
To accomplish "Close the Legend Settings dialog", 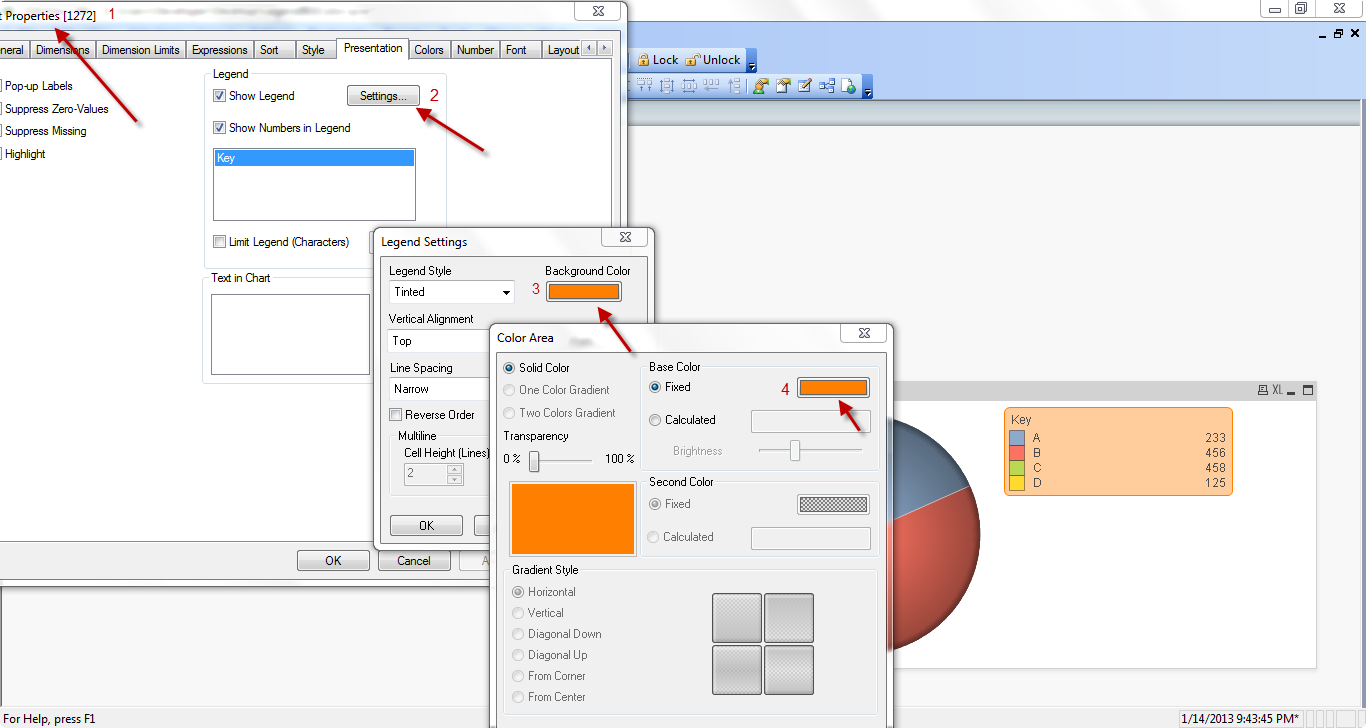I will (625, 237).
